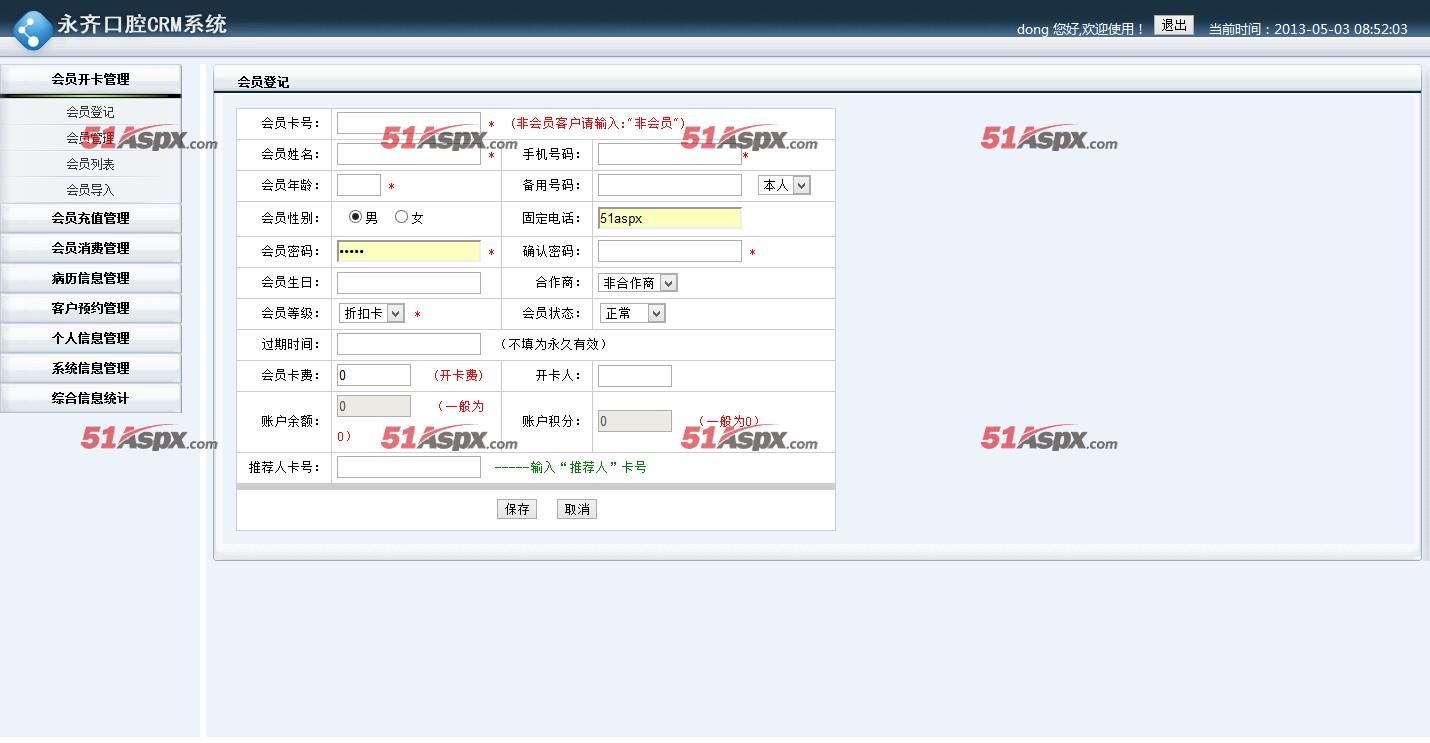Image resolution: width=1430 pixels, height=743 pixels.
Task: Expand the 综合信息统计 menu
Action: click(x=91, y=398)
